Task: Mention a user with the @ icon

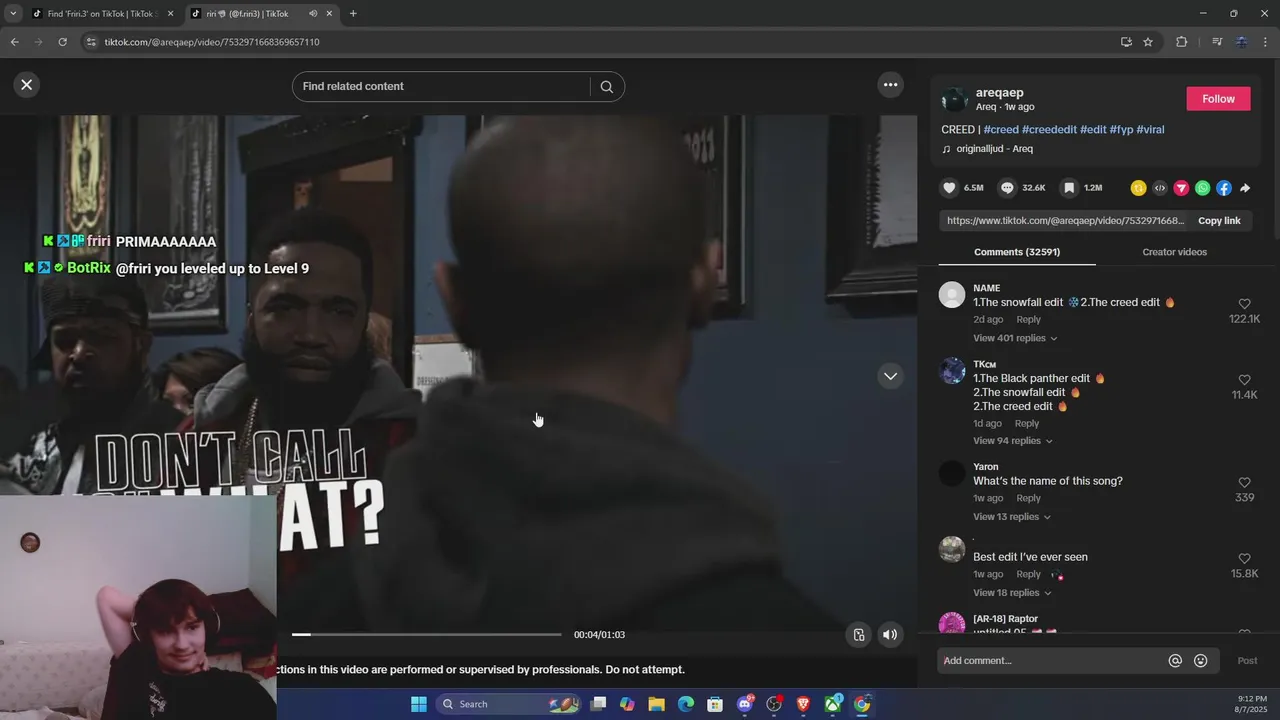Action: (x=1175, y=661)
